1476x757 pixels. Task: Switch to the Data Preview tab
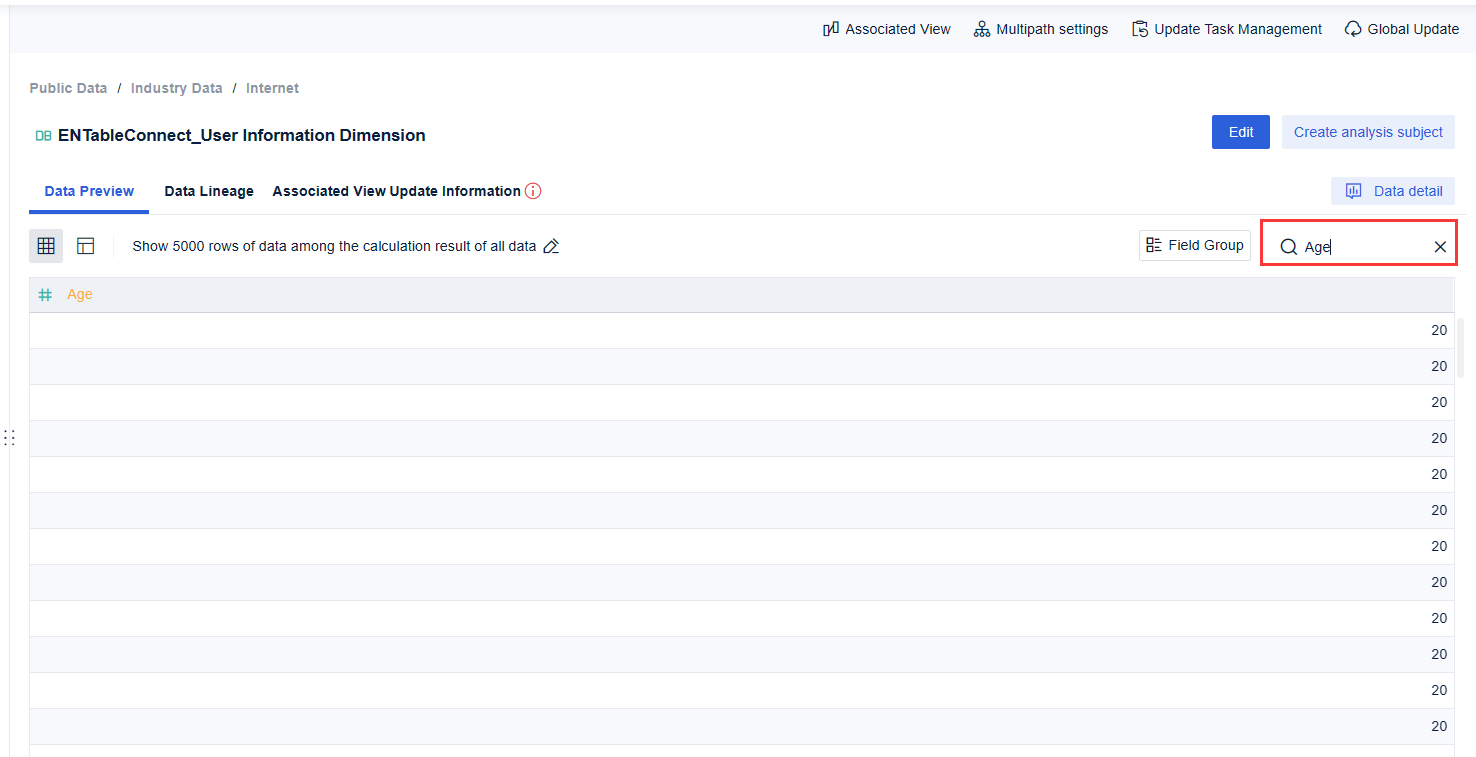coord(89,191)
